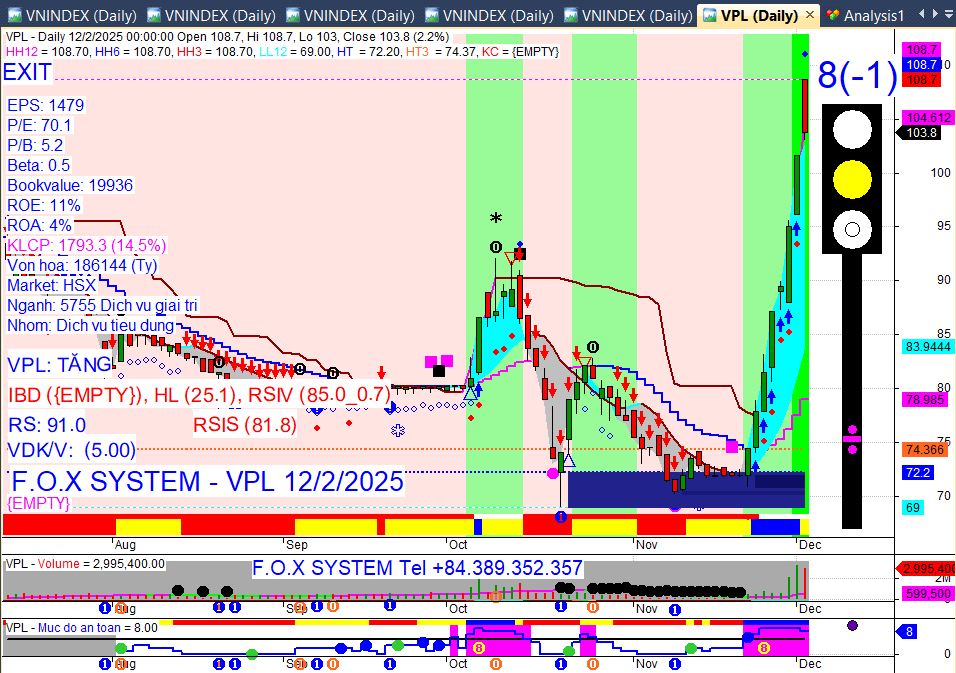Screen dimensions: 956x673
Task: Click the KLCP: 1793.3 (14.5%) text
Action: click(x=87, y=245)
